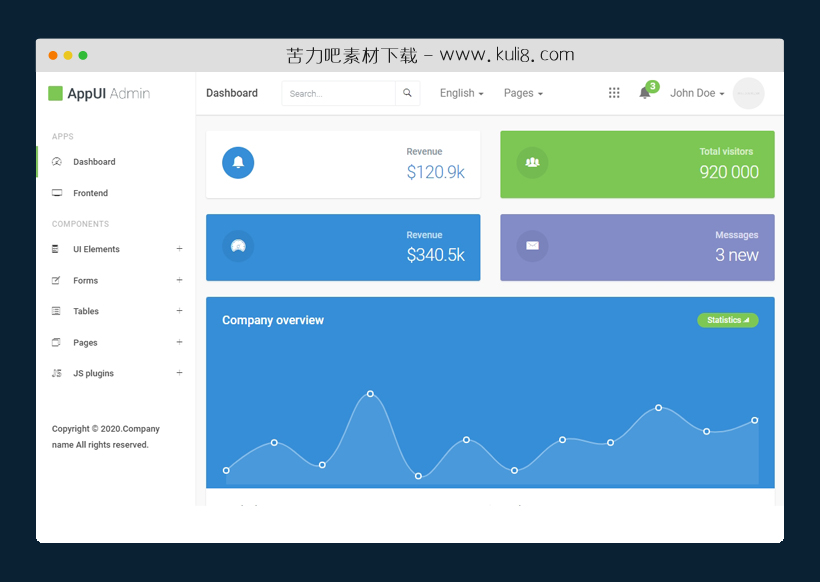Open the apps grid icon
The image size is (820, 582).
[614, 93]
